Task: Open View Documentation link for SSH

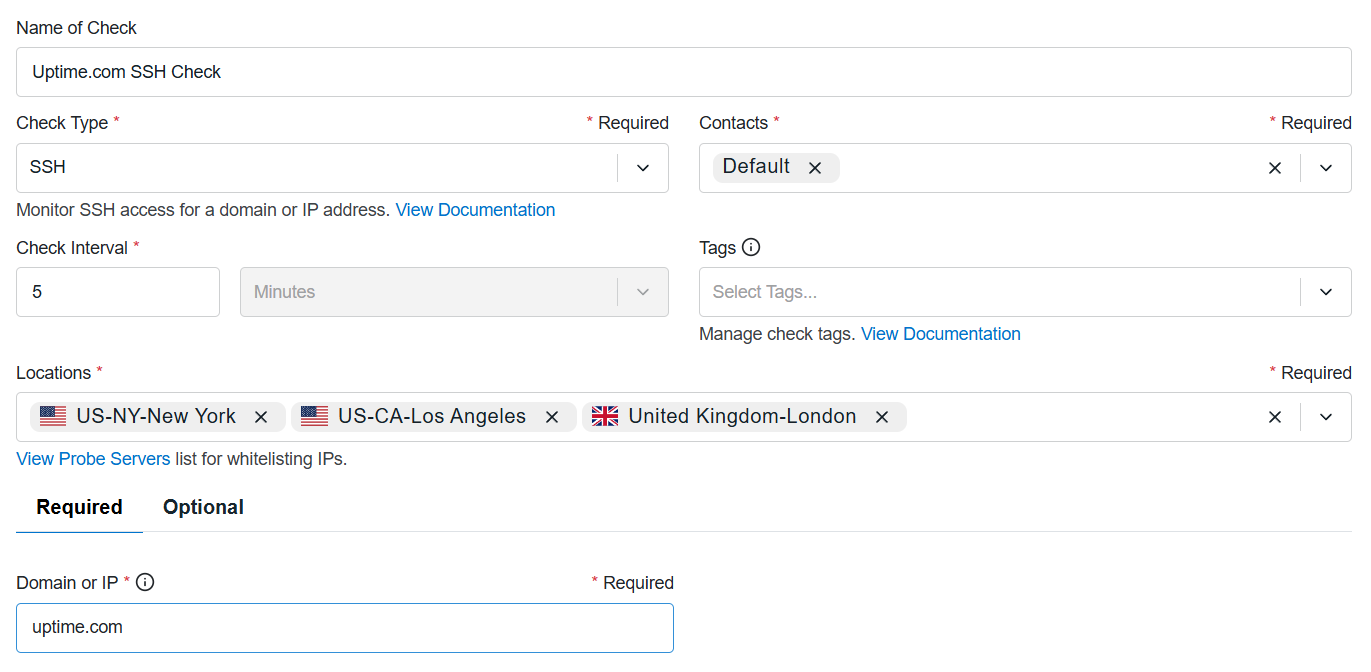Action: pyautogui.click(x=475, y=210)
